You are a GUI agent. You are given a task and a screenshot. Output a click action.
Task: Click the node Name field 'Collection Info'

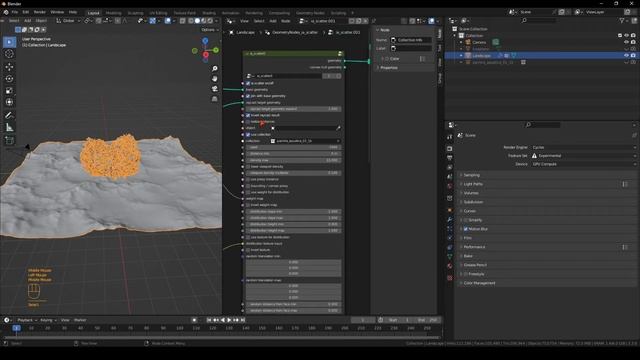(411, 40)
